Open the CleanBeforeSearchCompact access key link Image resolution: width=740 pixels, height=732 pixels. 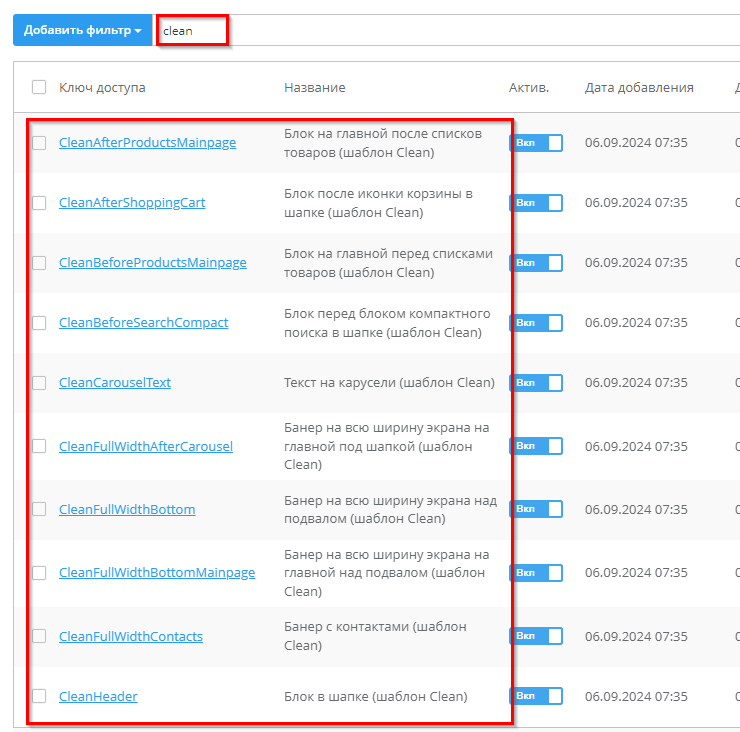tap(143, 323)
